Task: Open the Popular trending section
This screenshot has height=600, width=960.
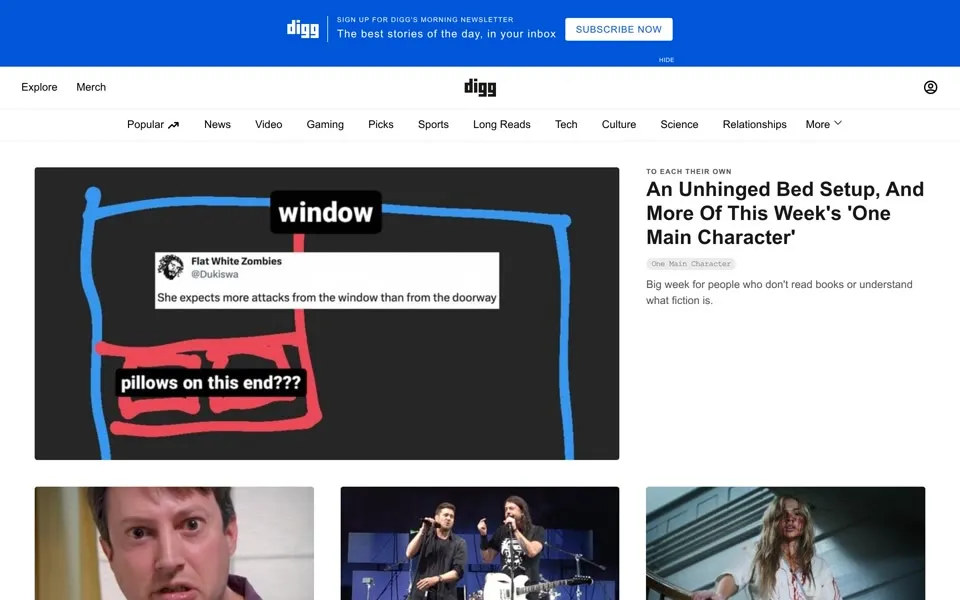Action: [153, 124]
